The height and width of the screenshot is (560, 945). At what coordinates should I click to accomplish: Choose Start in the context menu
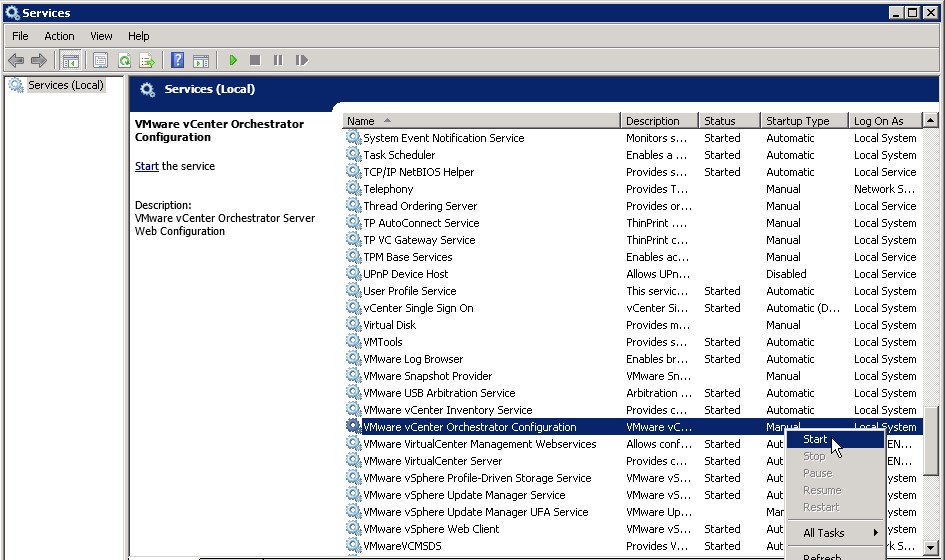pyautogui.click(x=815, y=439)
